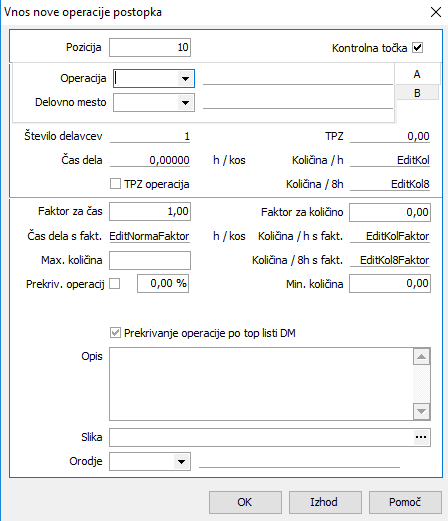Screen dimensions: 448x521
Task: Open help with the Pomoč button
Action: point(405,502)
